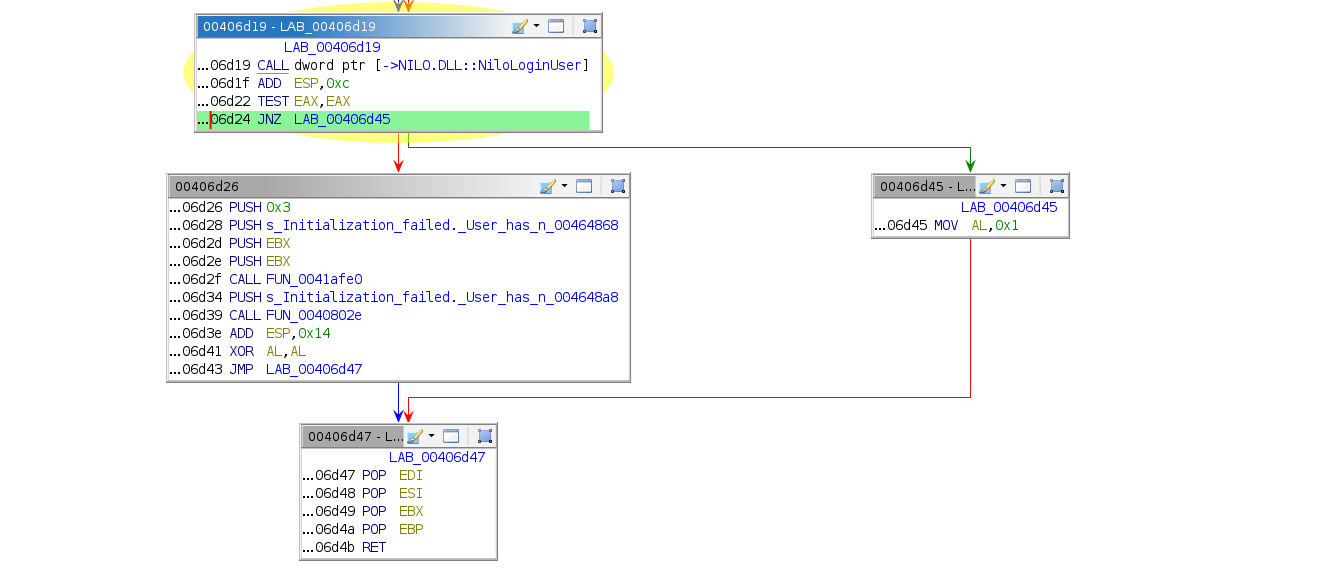Viewport: 1337px width, 570px height.
Task: Click LAB_00406d45 operand in the JNZ line
Action: coord(342,120)
